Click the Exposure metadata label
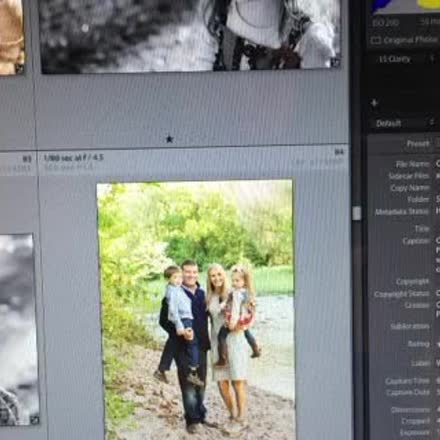 click(414, 433)
